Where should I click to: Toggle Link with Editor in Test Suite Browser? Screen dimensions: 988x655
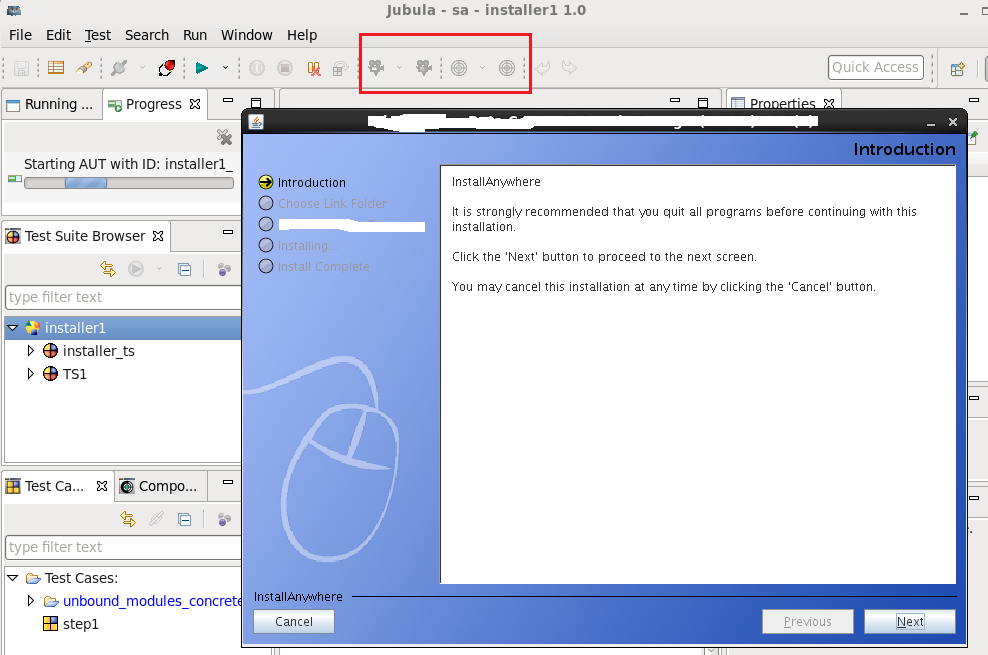coord(108,270)
